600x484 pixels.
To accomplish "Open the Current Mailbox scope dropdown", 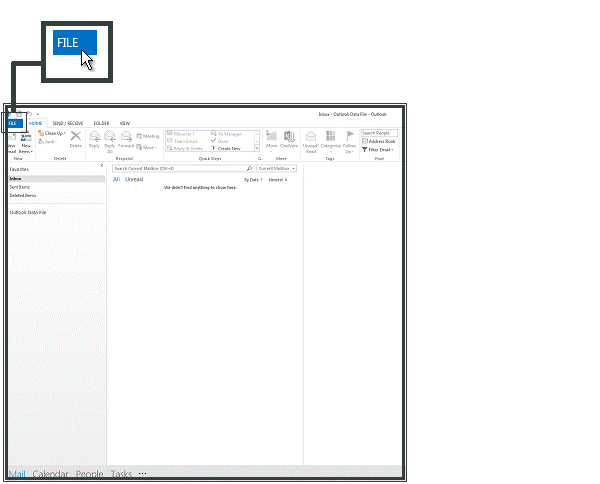I will (x=277, y=169).
